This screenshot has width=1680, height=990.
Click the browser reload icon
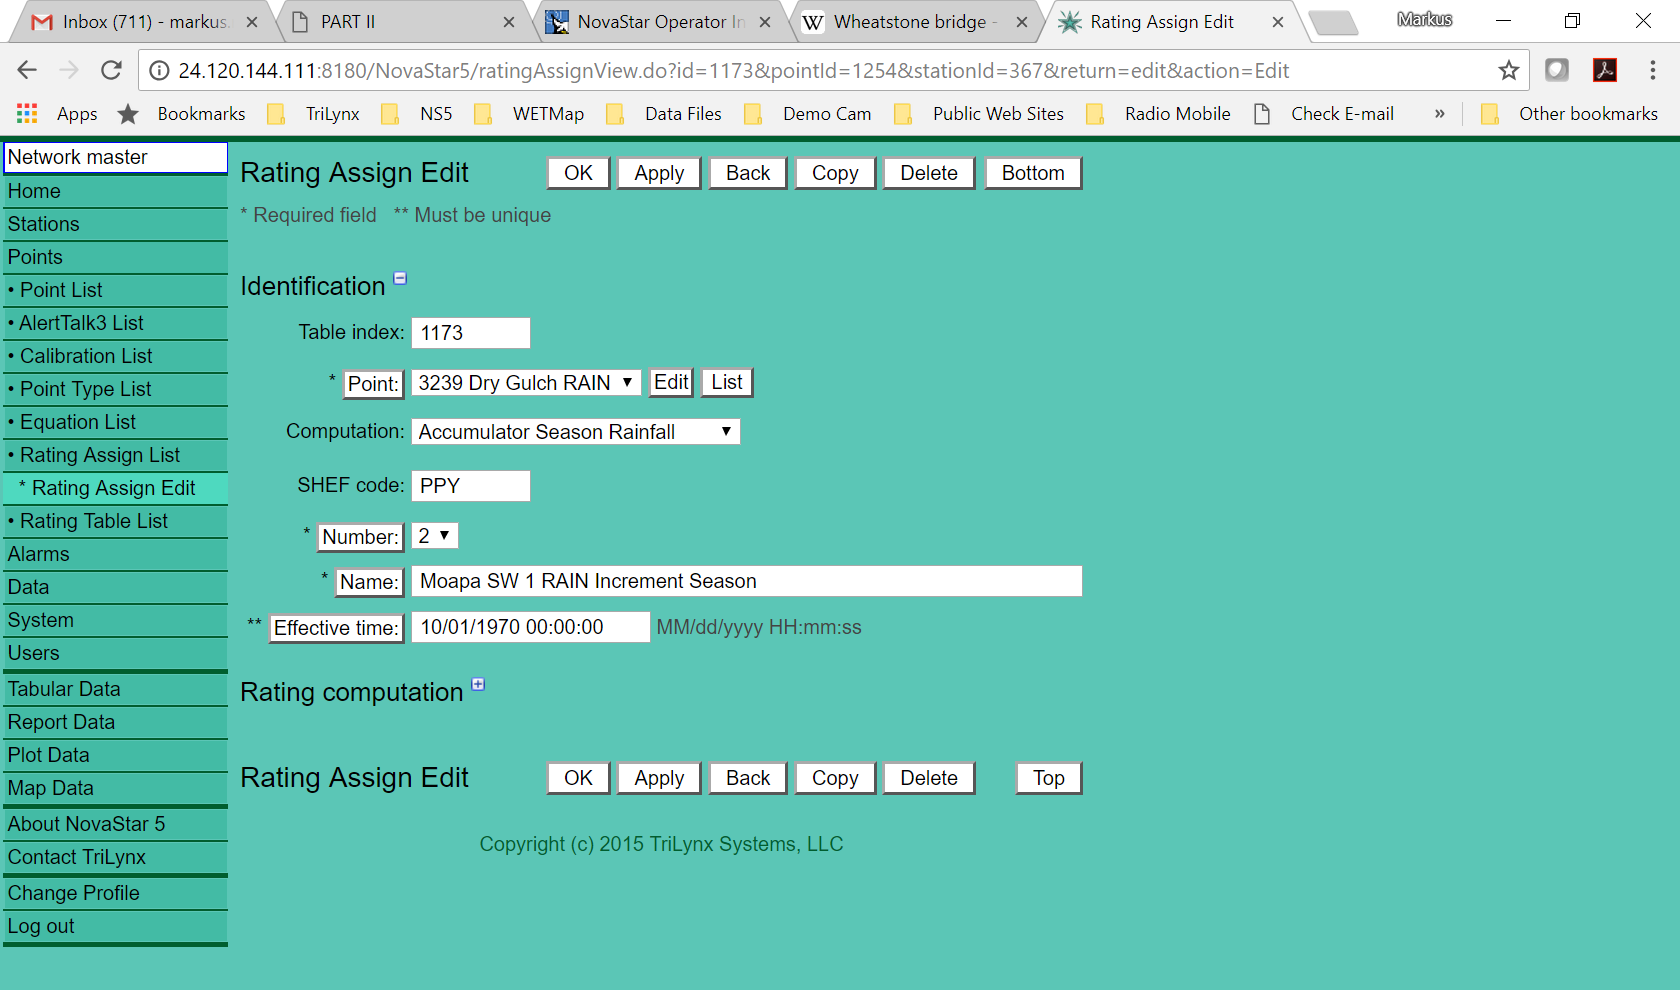click(111, 70)
